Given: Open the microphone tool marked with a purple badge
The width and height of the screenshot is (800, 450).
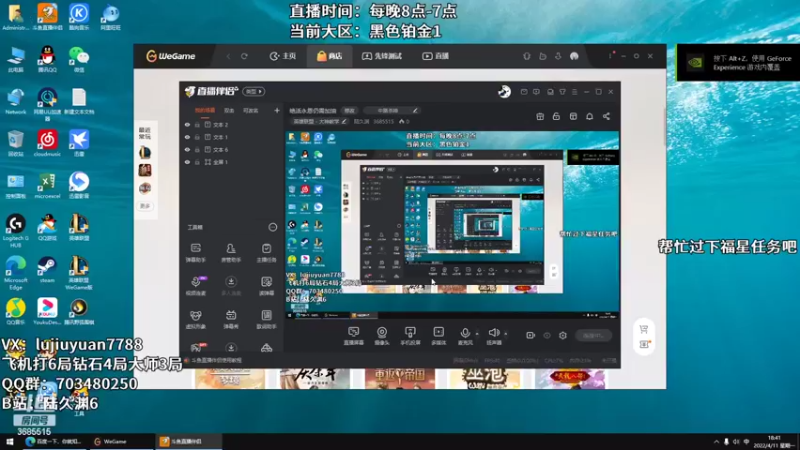Looking at the screenshot, I should (195, 286).
